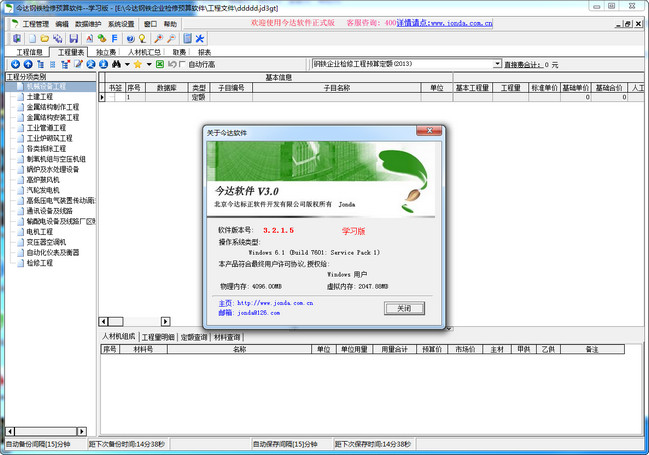Screen dimensions: 649x455
Task: Click the blue question mark help icon
Action: [x=130, y=39]
